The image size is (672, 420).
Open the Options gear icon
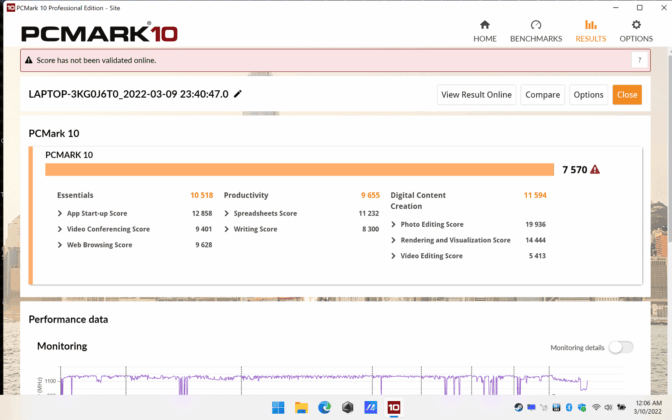click(x=636, y=24)
